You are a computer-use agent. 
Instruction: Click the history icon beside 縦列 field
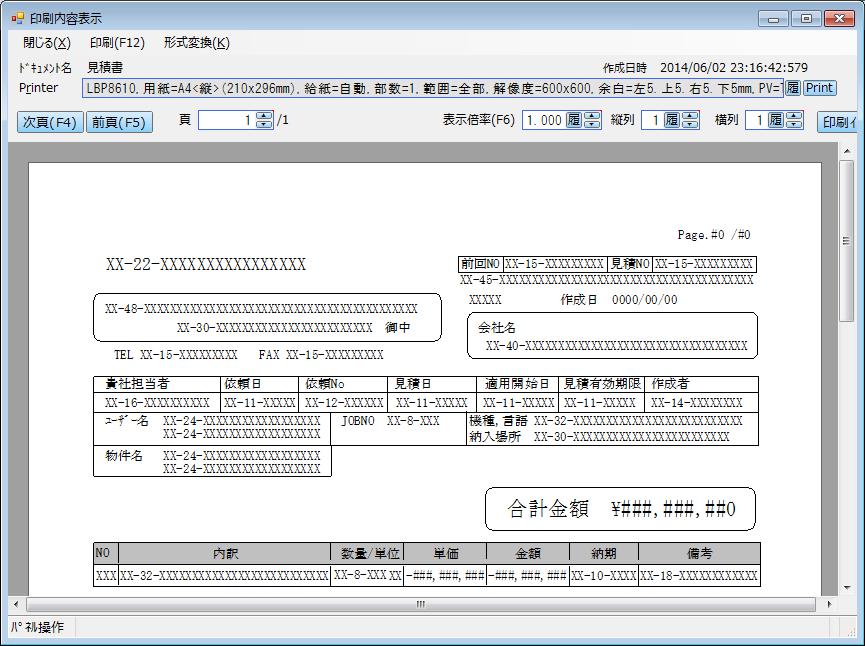point(672,120)
